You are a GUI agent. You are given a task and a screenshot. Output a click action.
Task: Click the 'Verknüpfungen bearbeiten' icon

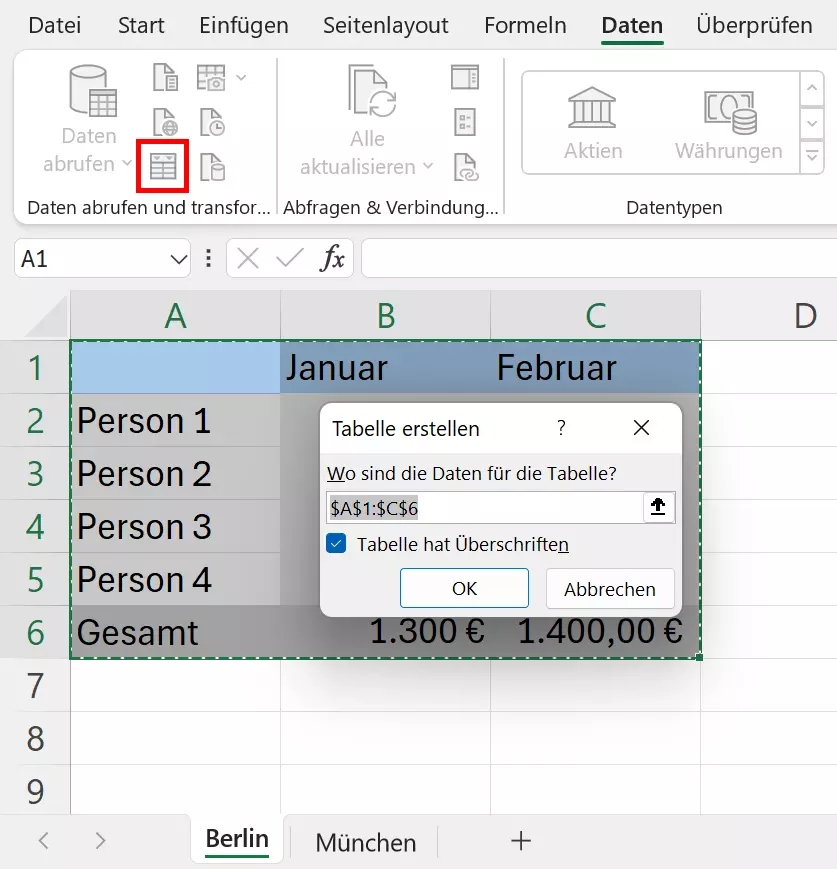pos(464,166)
